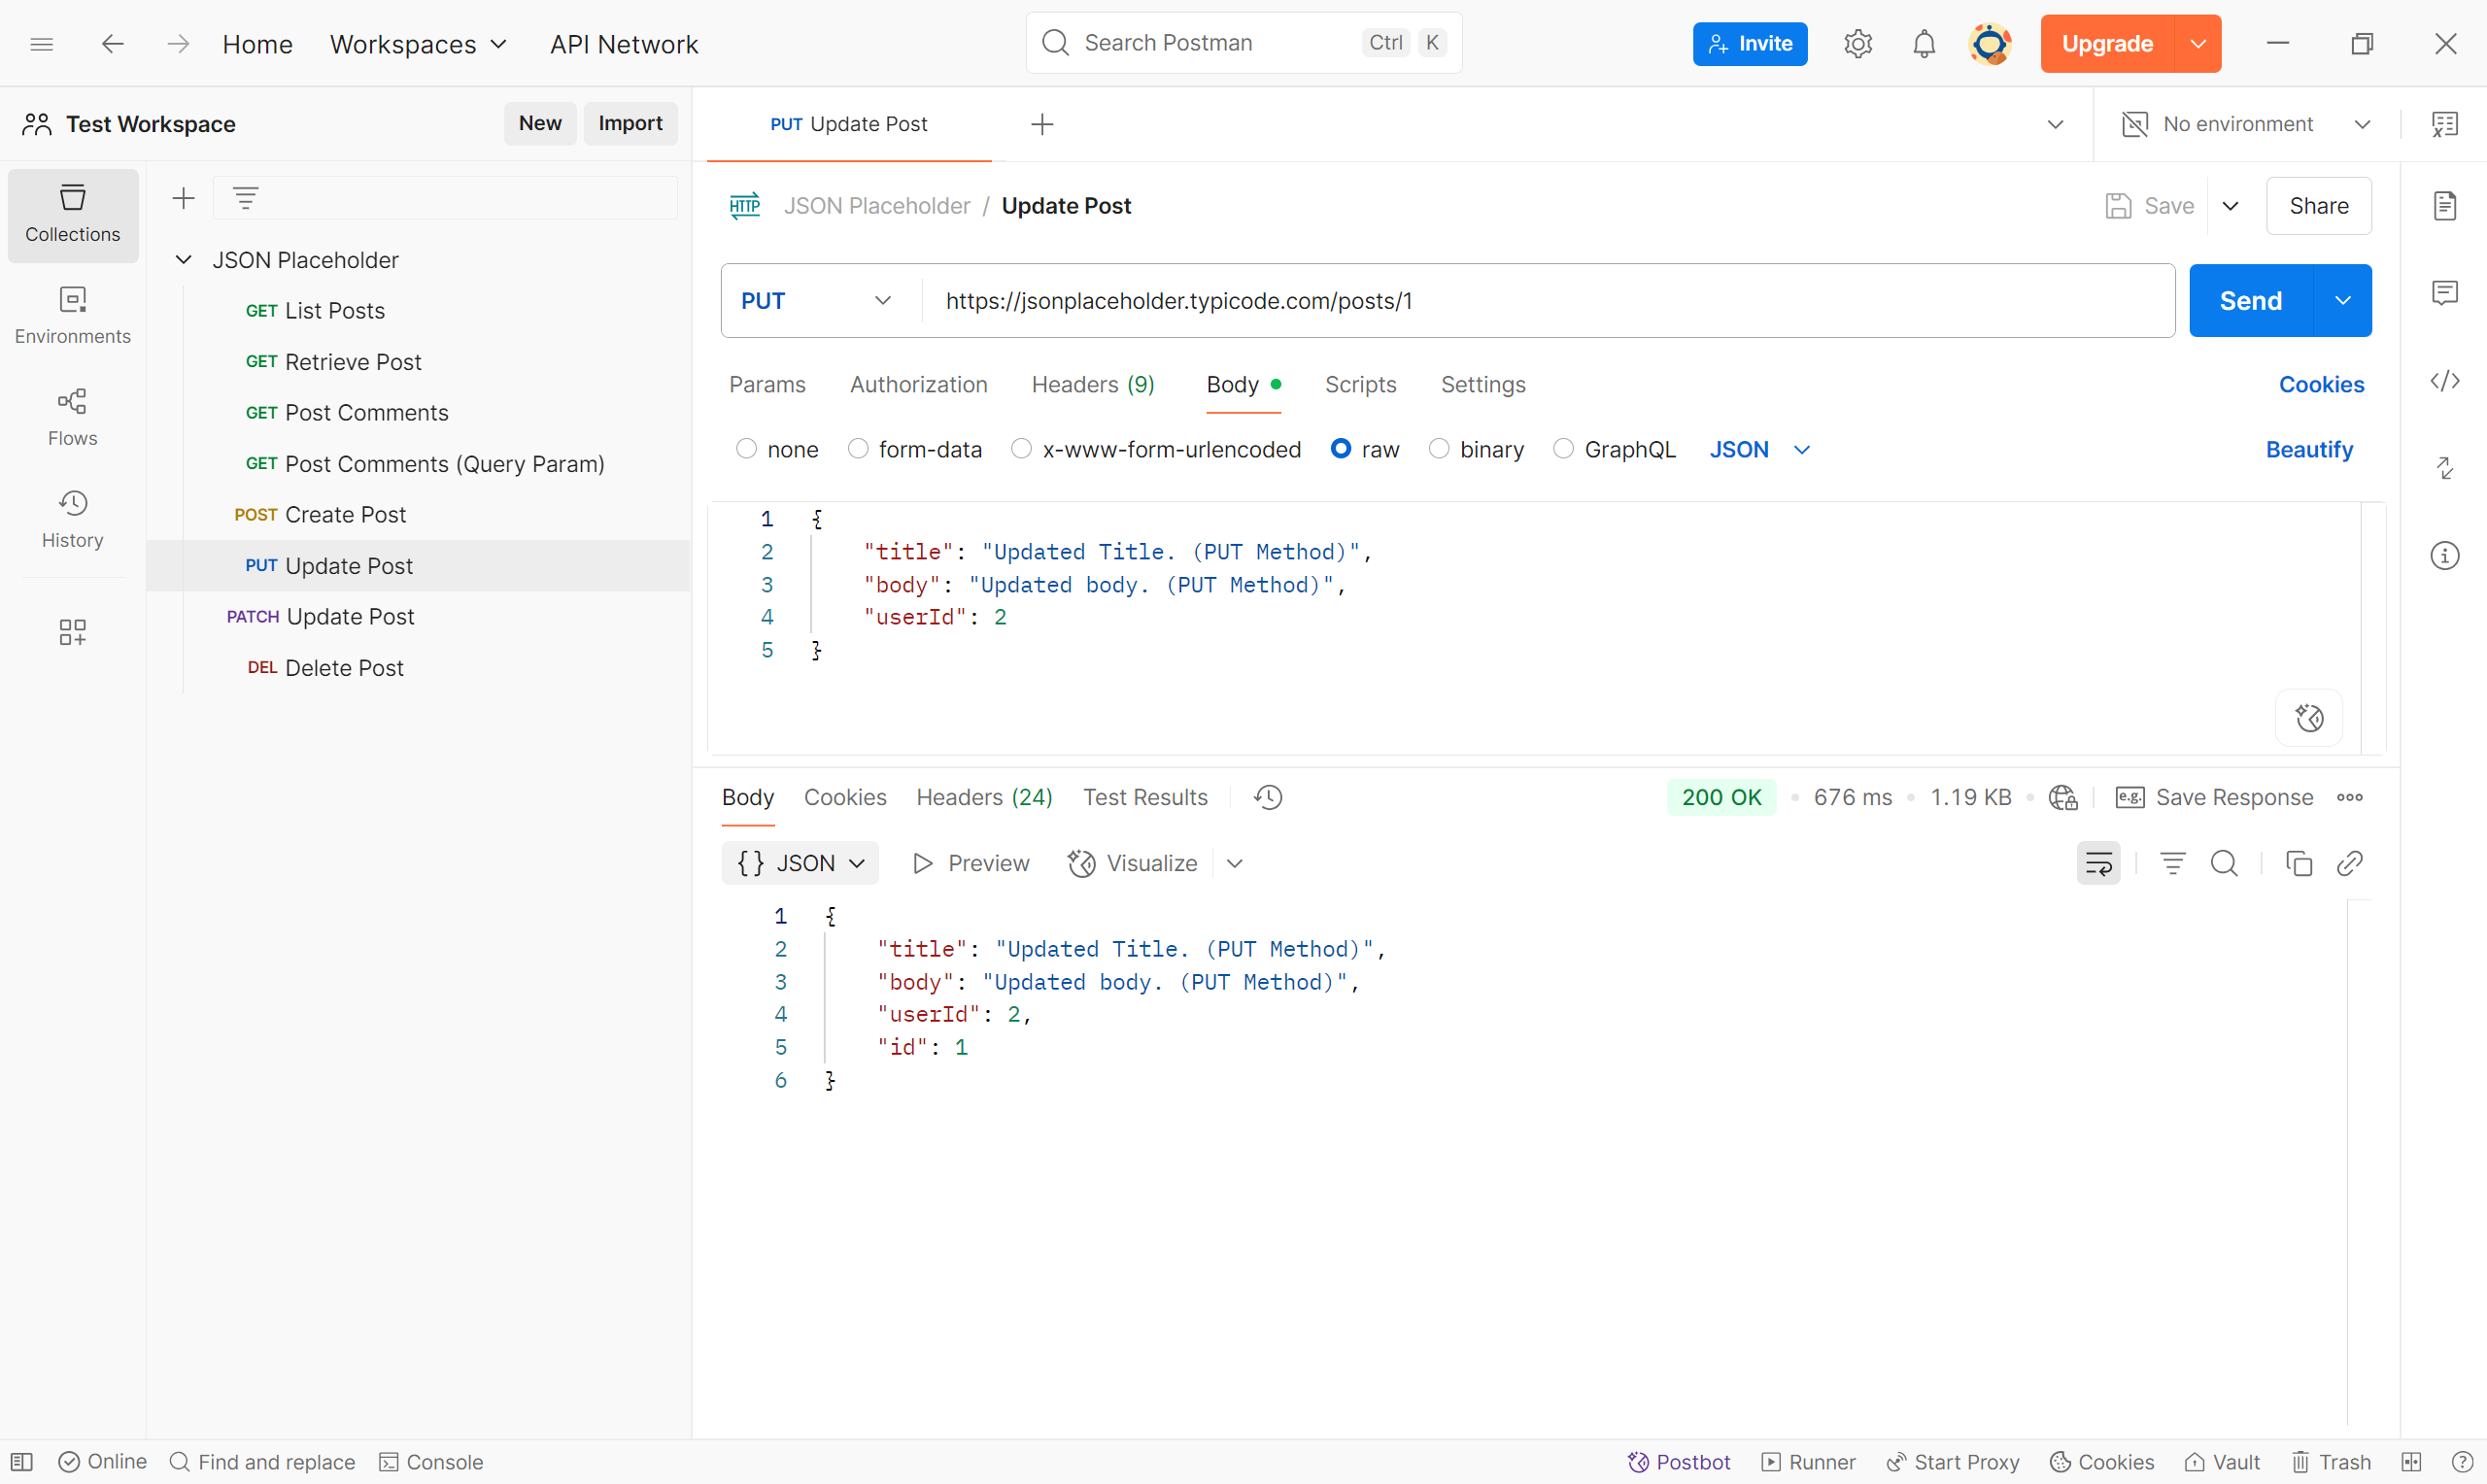
Task: Click Beautify link
Action: (2308, 449)
